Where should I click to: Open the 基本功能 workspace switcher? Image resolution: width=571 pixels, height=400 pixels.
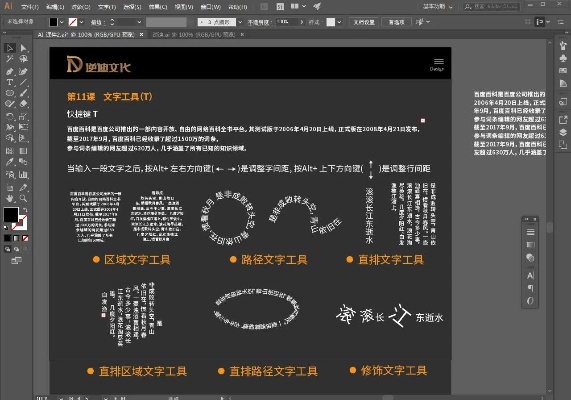click(x=438, y=7)
